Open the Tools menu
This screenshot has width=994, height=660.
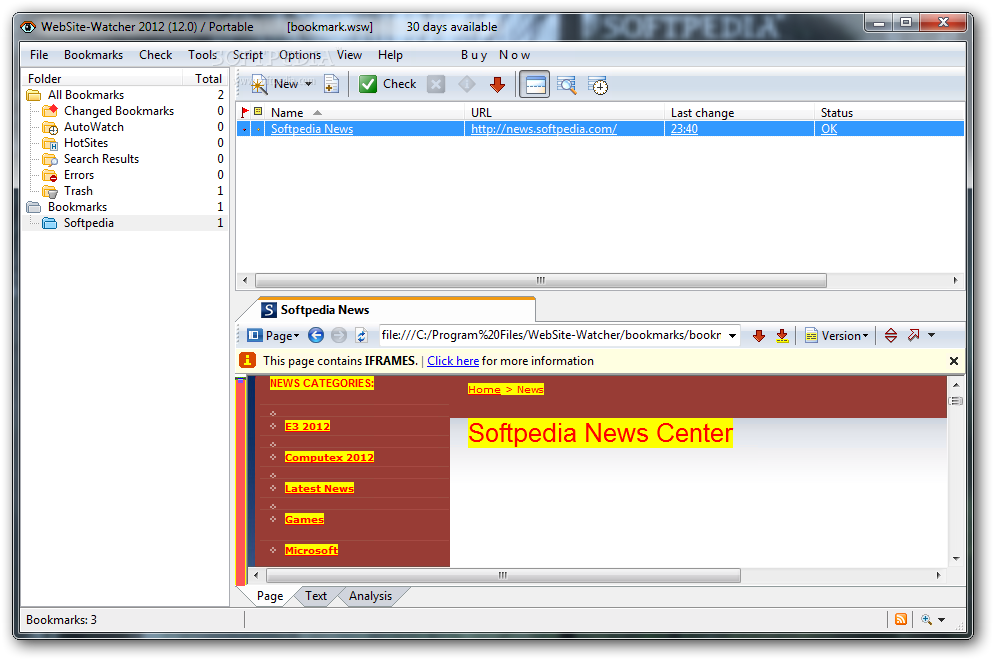pos(202,55)
